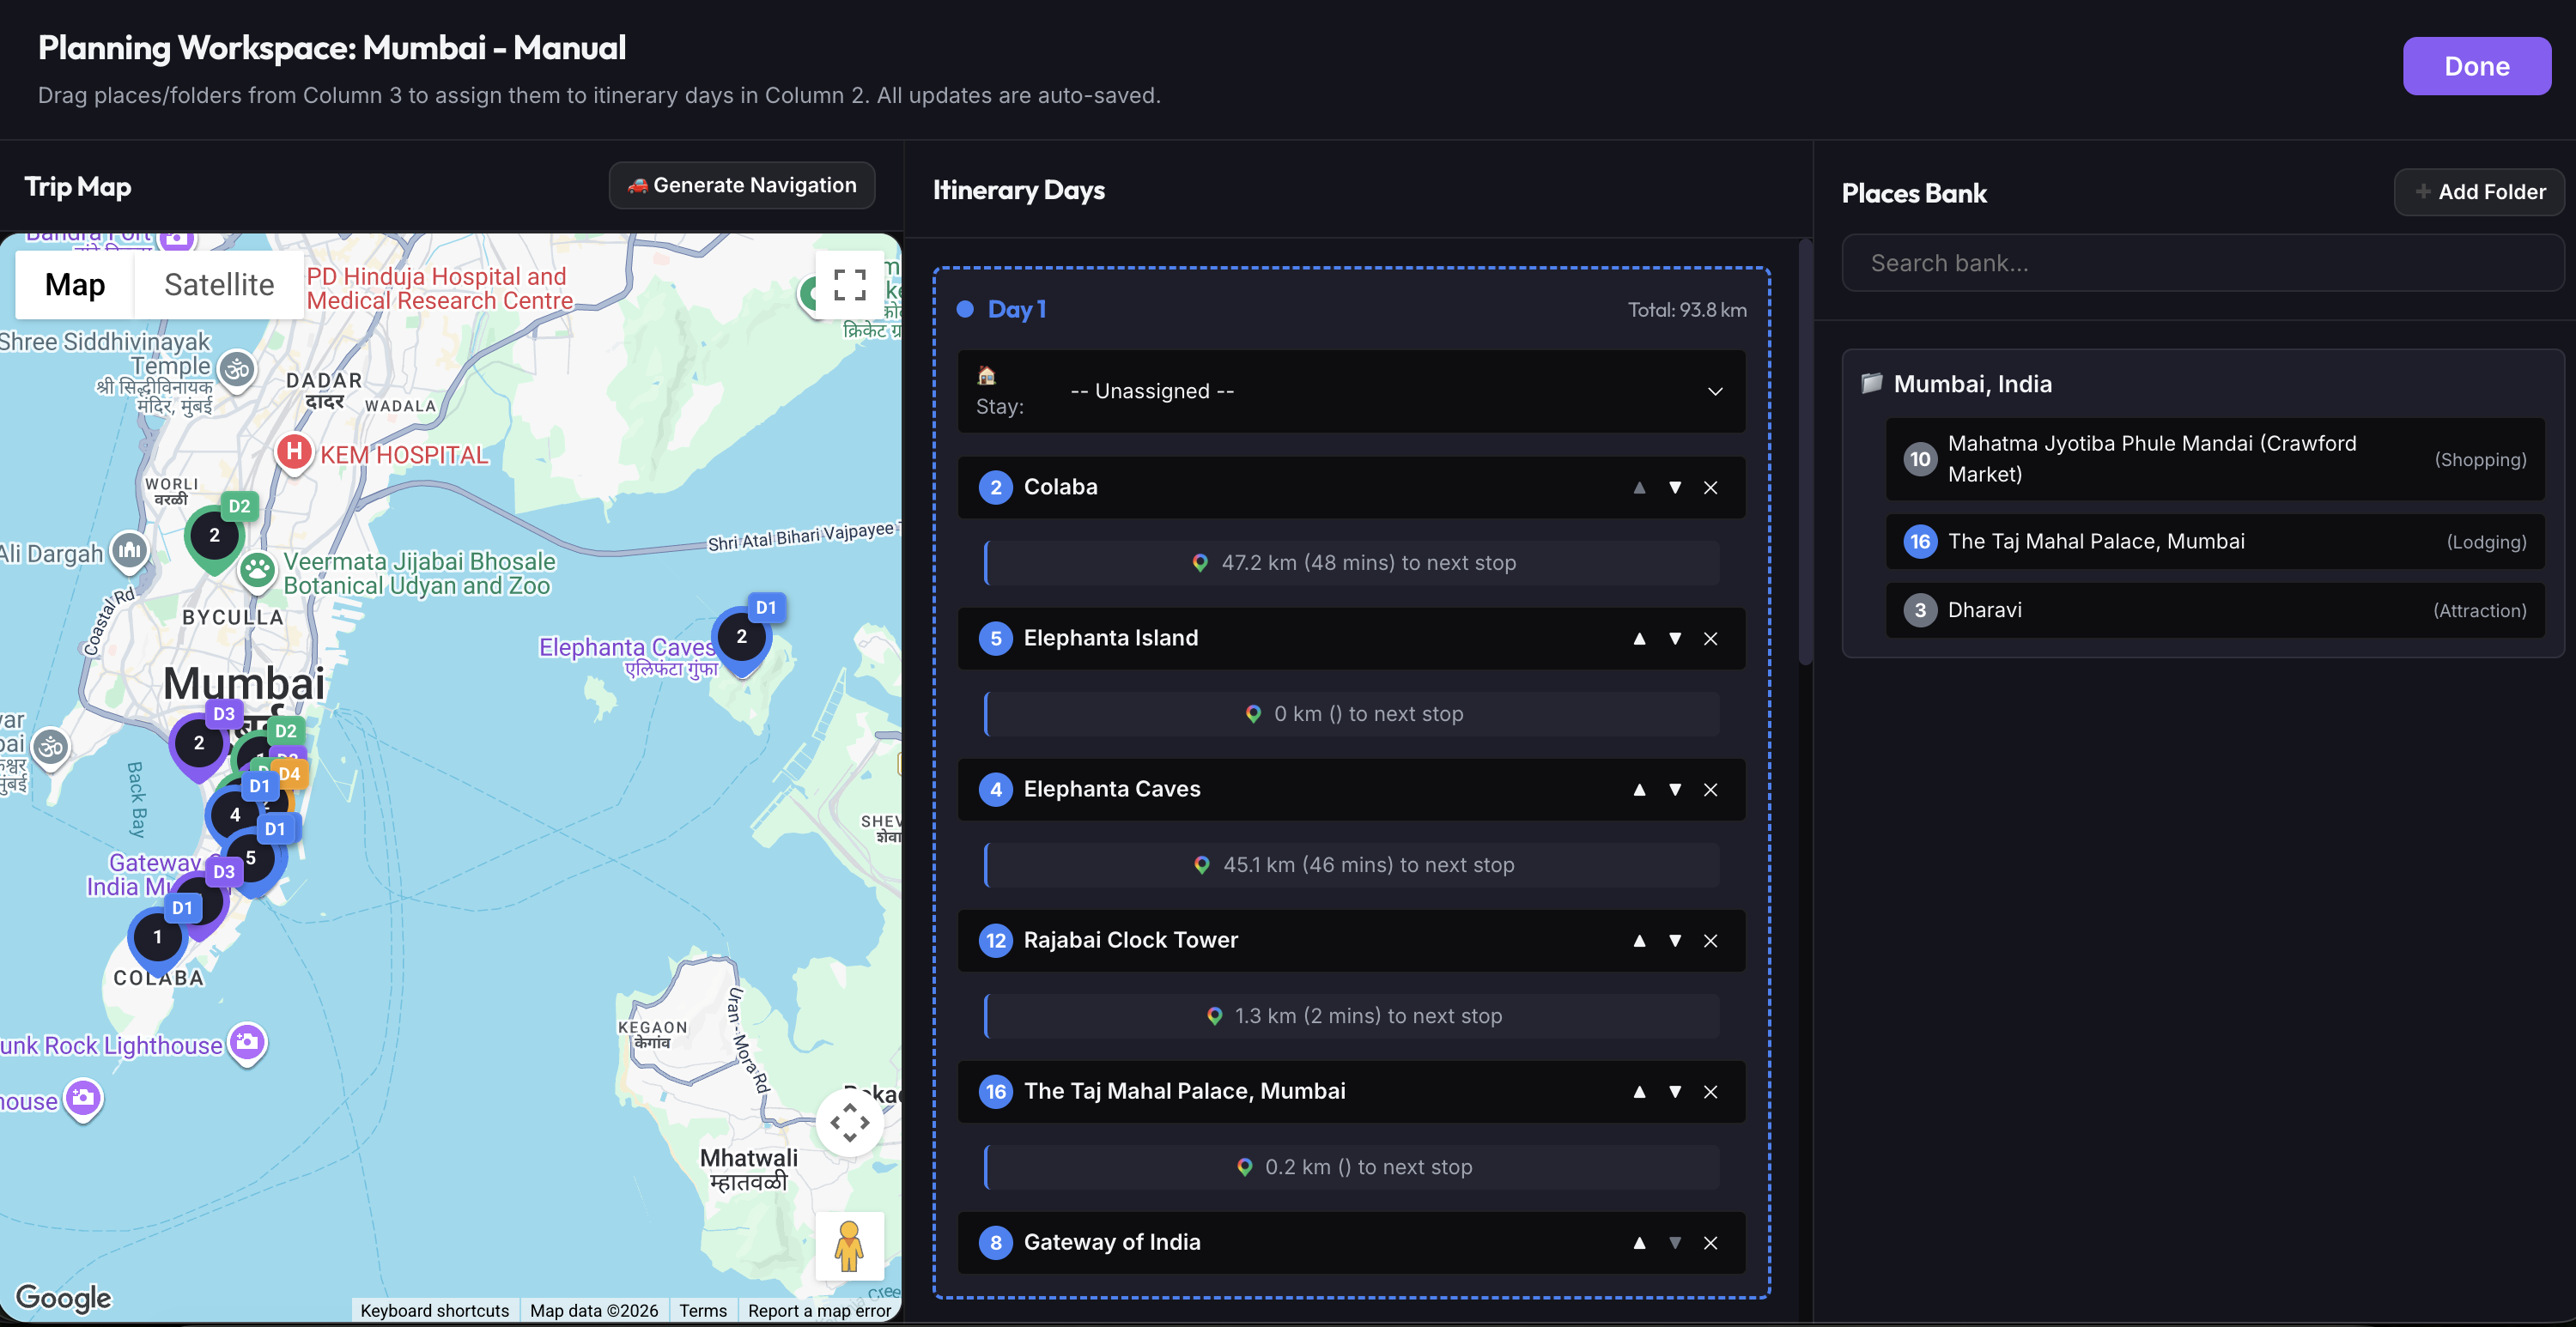
Task: Click the Total: 93.8 km label
Action: point(1687,310)
